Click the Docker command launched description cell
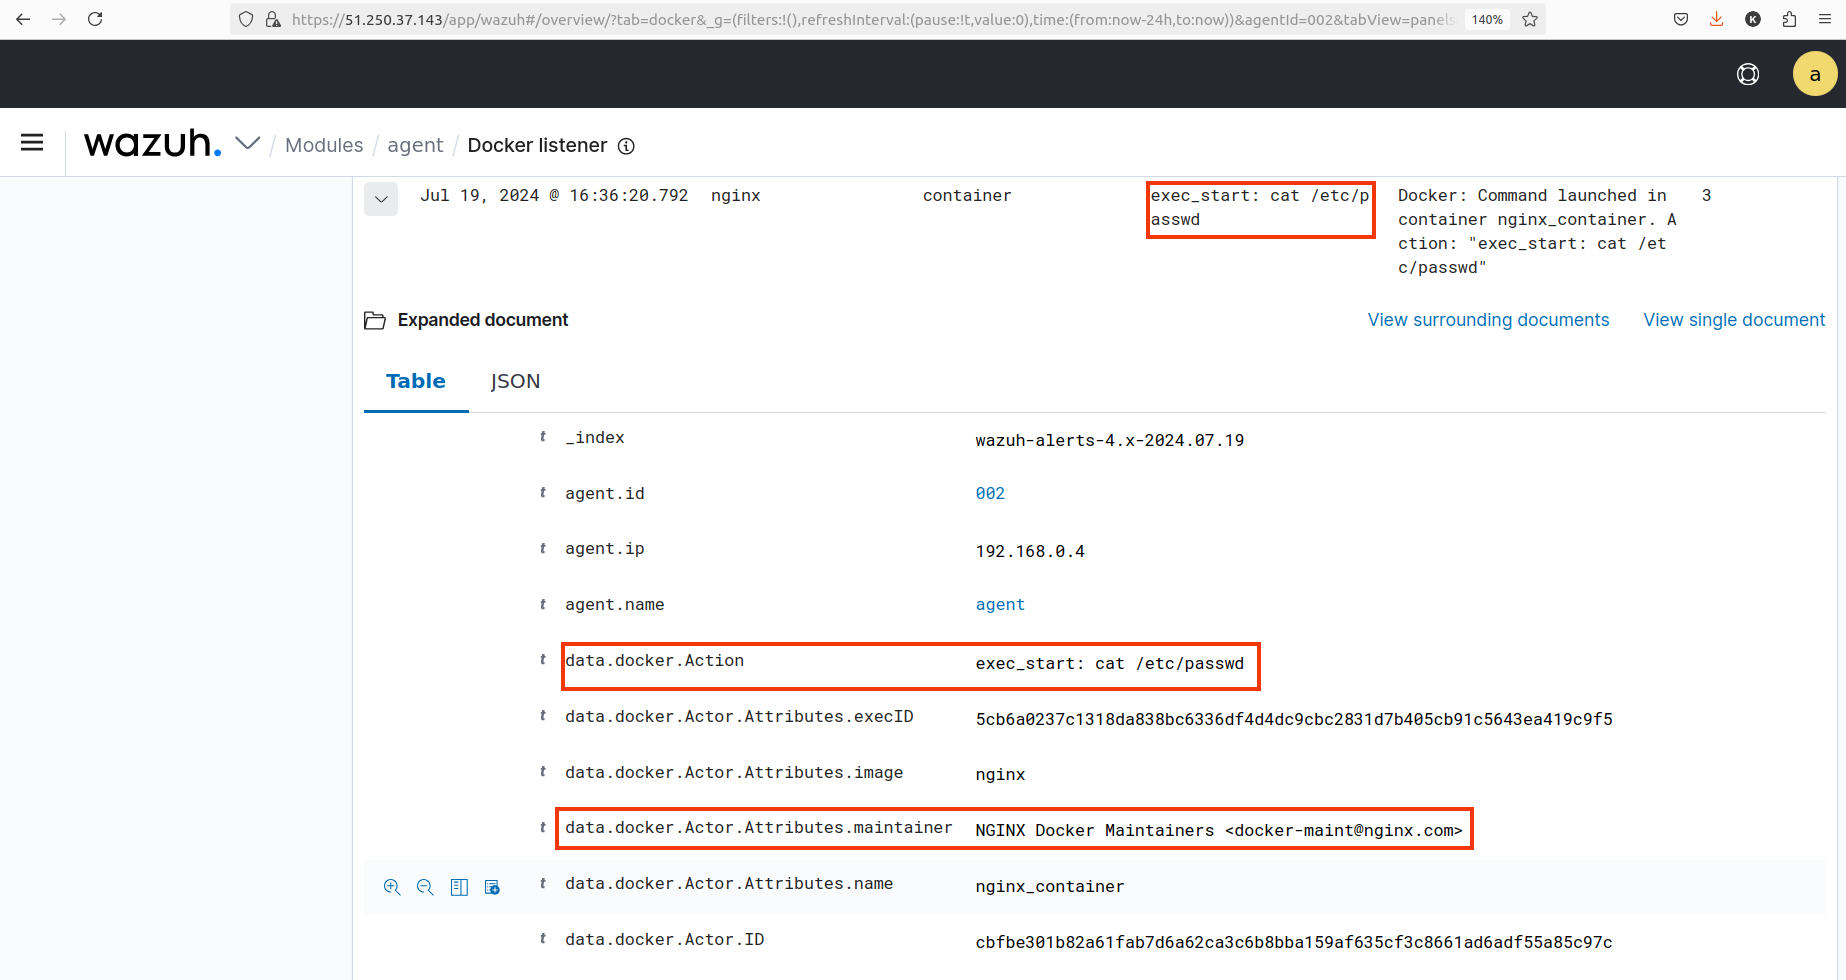 click(1537, 231)
